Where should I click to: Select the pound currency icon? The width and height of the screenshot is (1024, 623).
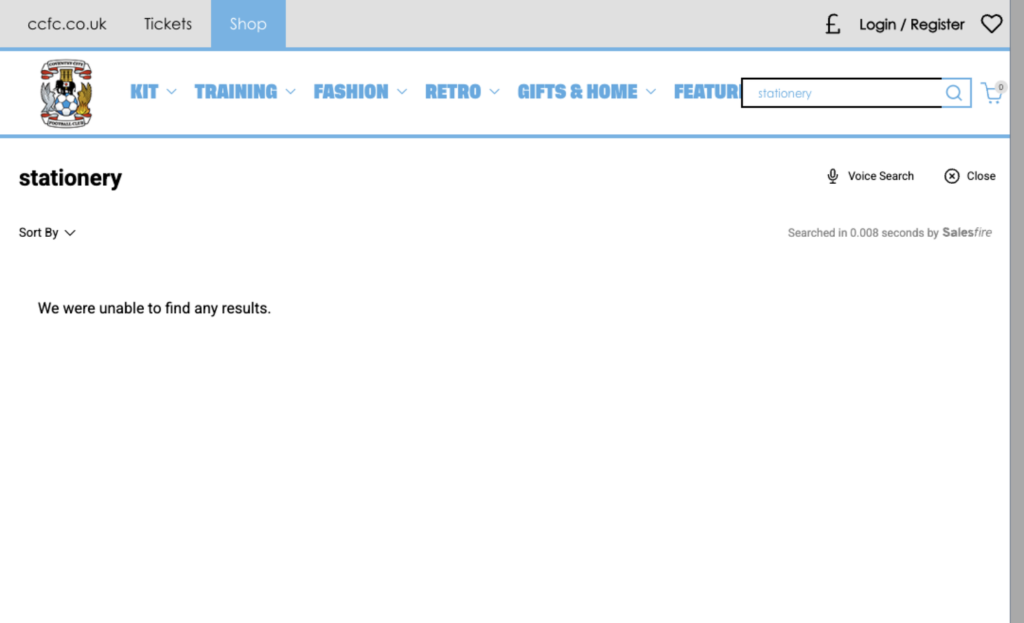click(832, 24)
